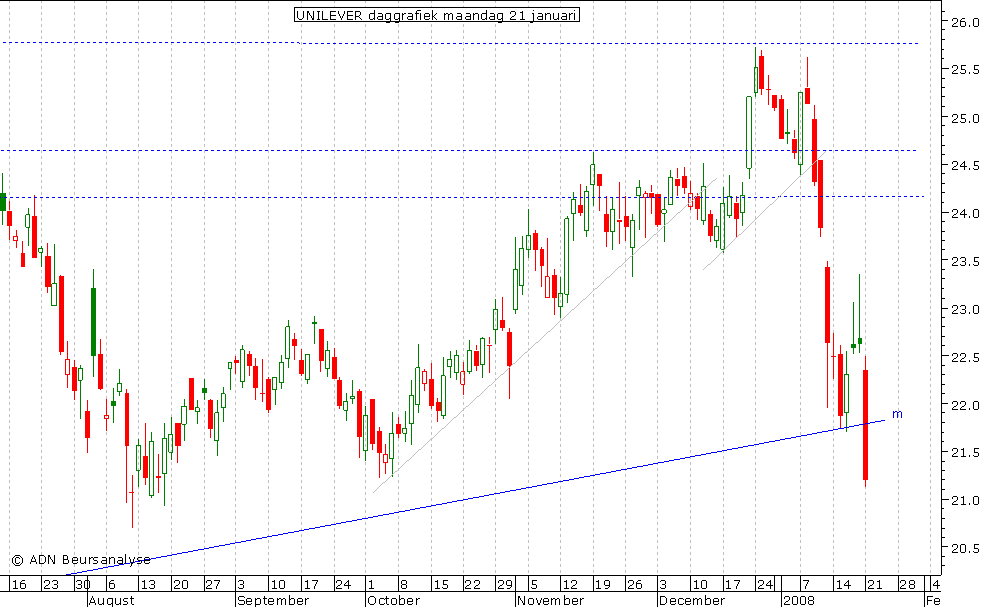This screenshot has width=982, height=607.
Task: Click the date label '28' on the time axis
Action: click(907, 584)
